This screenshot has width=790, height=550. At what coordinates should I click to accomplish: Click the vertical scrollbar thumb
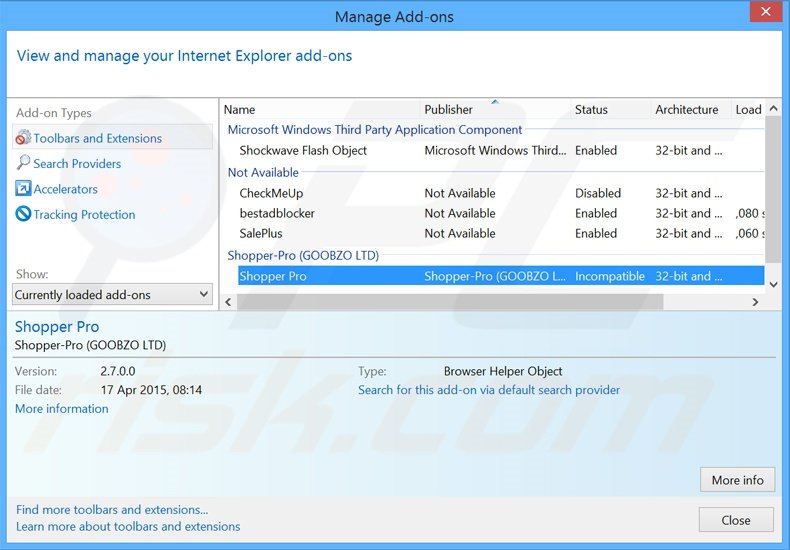pos(773,189)
